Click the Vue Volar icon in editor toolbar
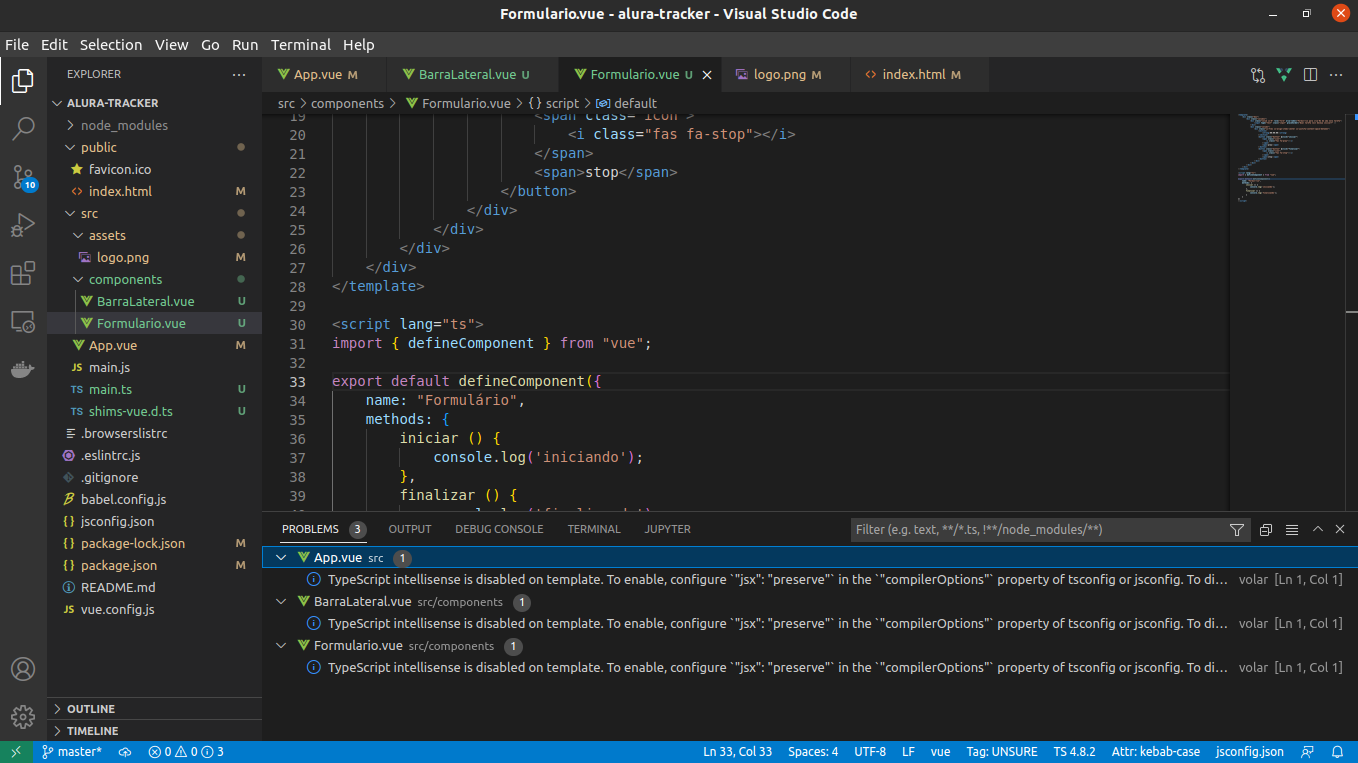This screenshot has height=763, width=1358. coord(1284,75)
